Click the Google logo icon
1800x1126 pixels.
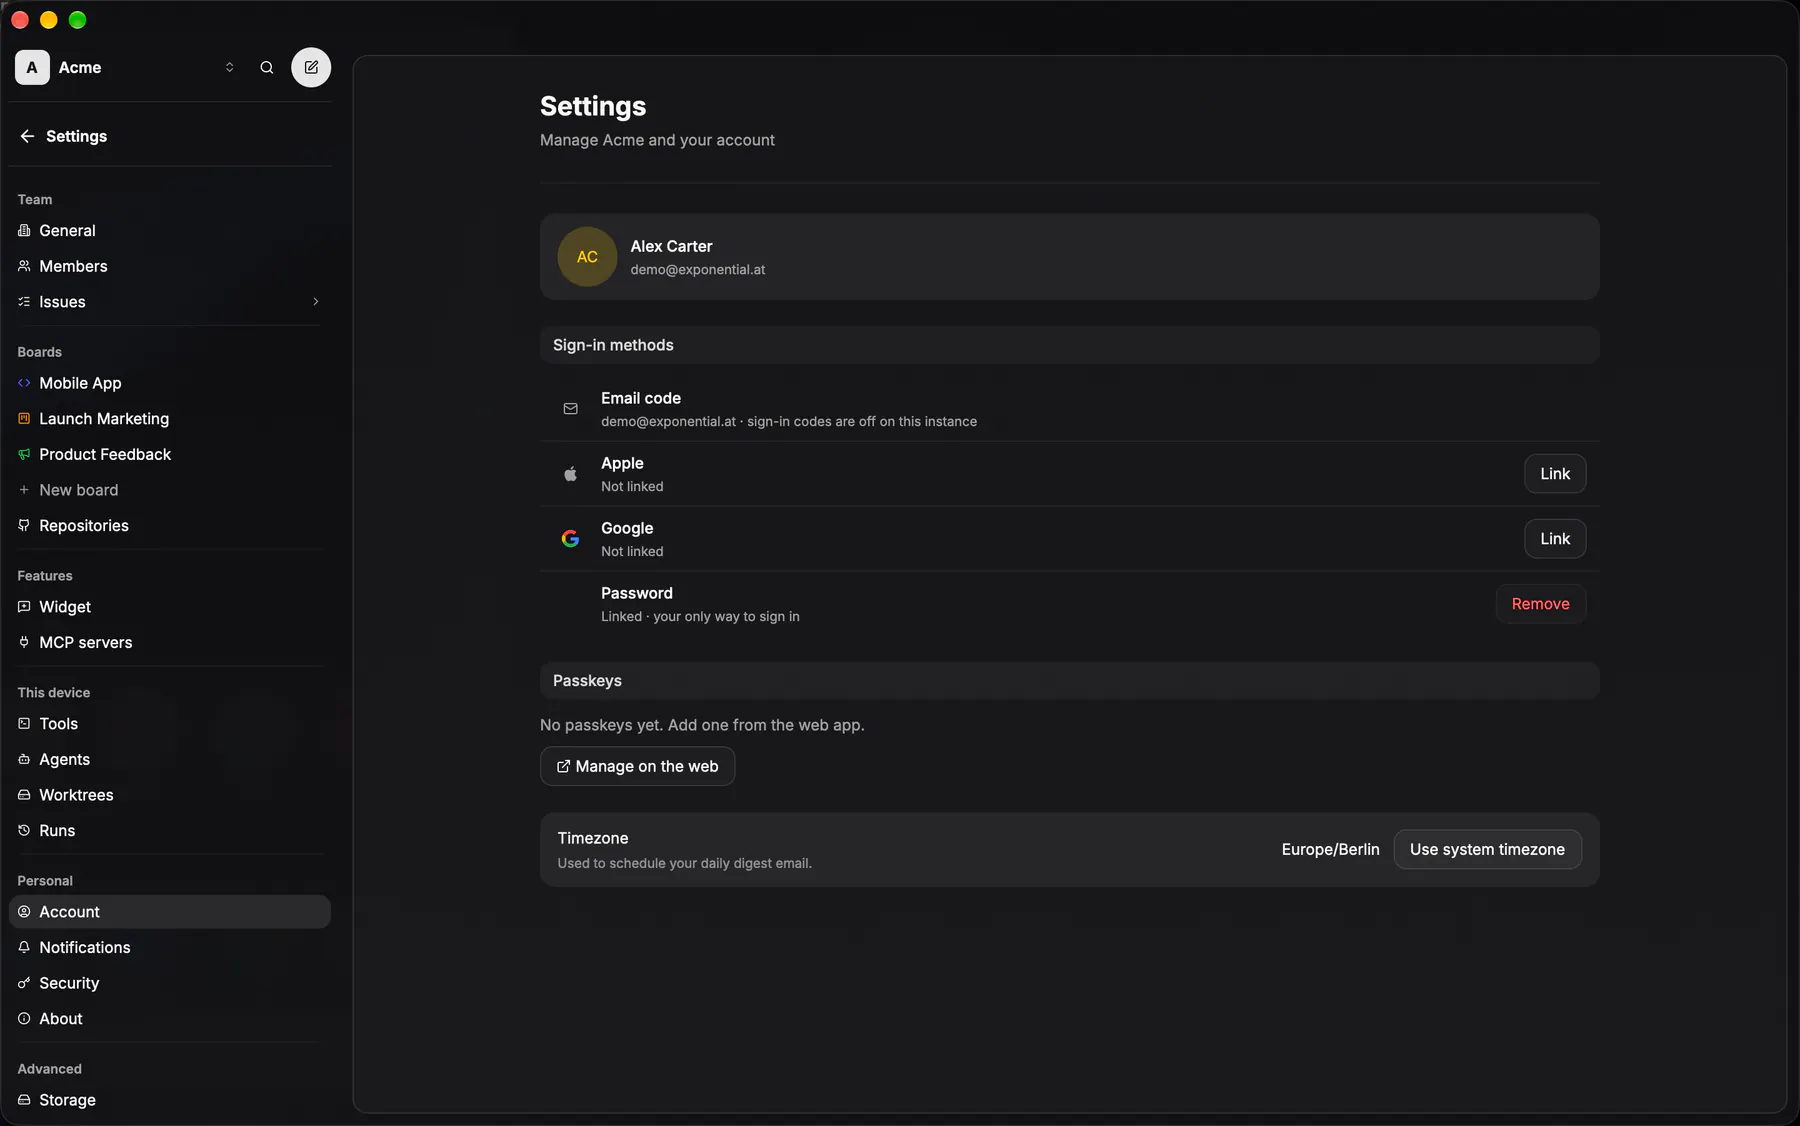[570, 539]
